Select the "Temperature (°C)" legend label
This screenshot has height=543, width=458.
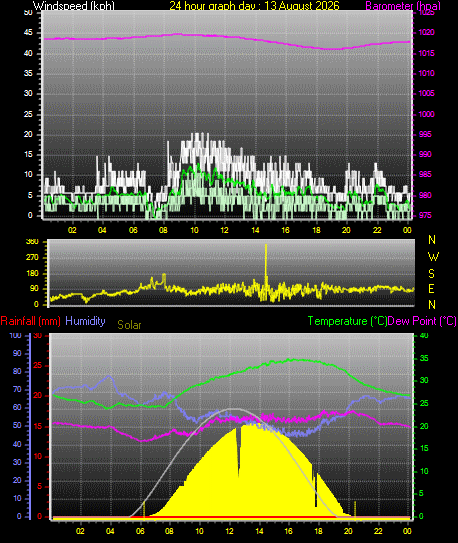pyautogui.click(x=347, y=321)
